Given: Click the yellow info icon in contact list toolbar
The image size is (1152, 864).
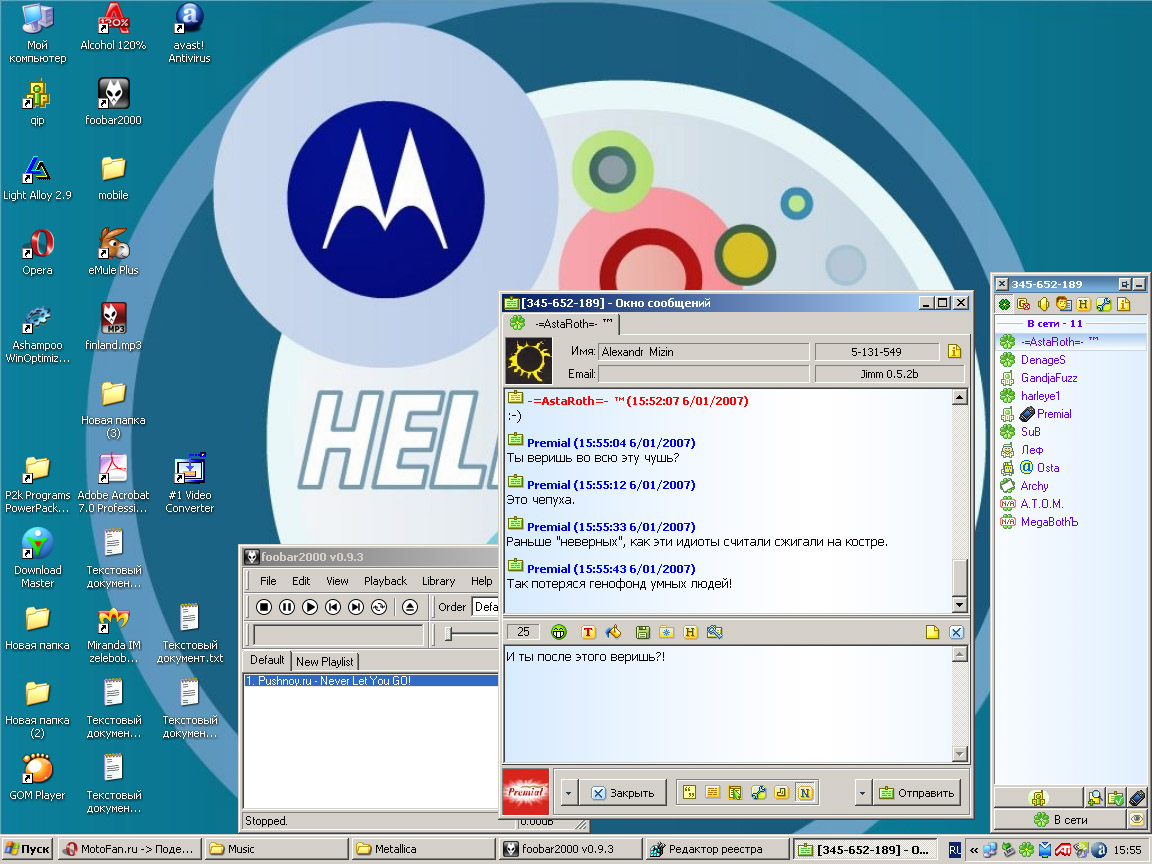Looking at the screenshot, I should (1123, 303).
